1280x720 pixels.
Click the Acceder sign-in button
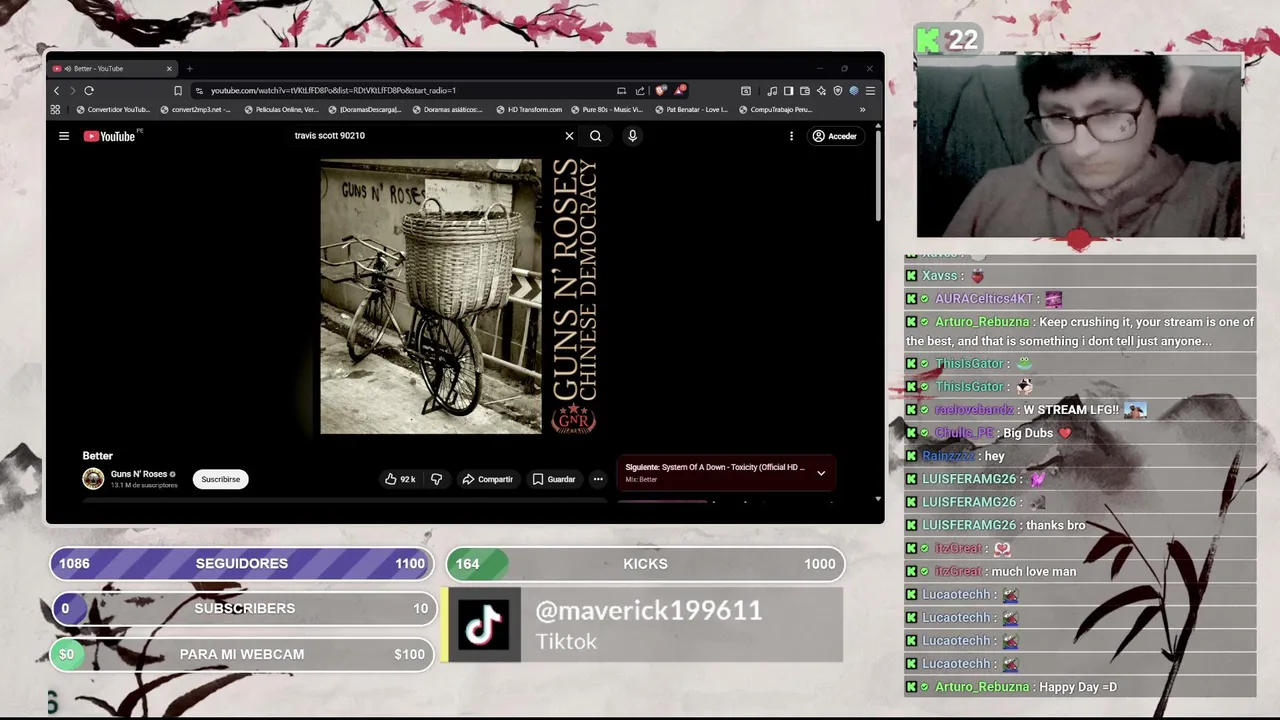834,136
